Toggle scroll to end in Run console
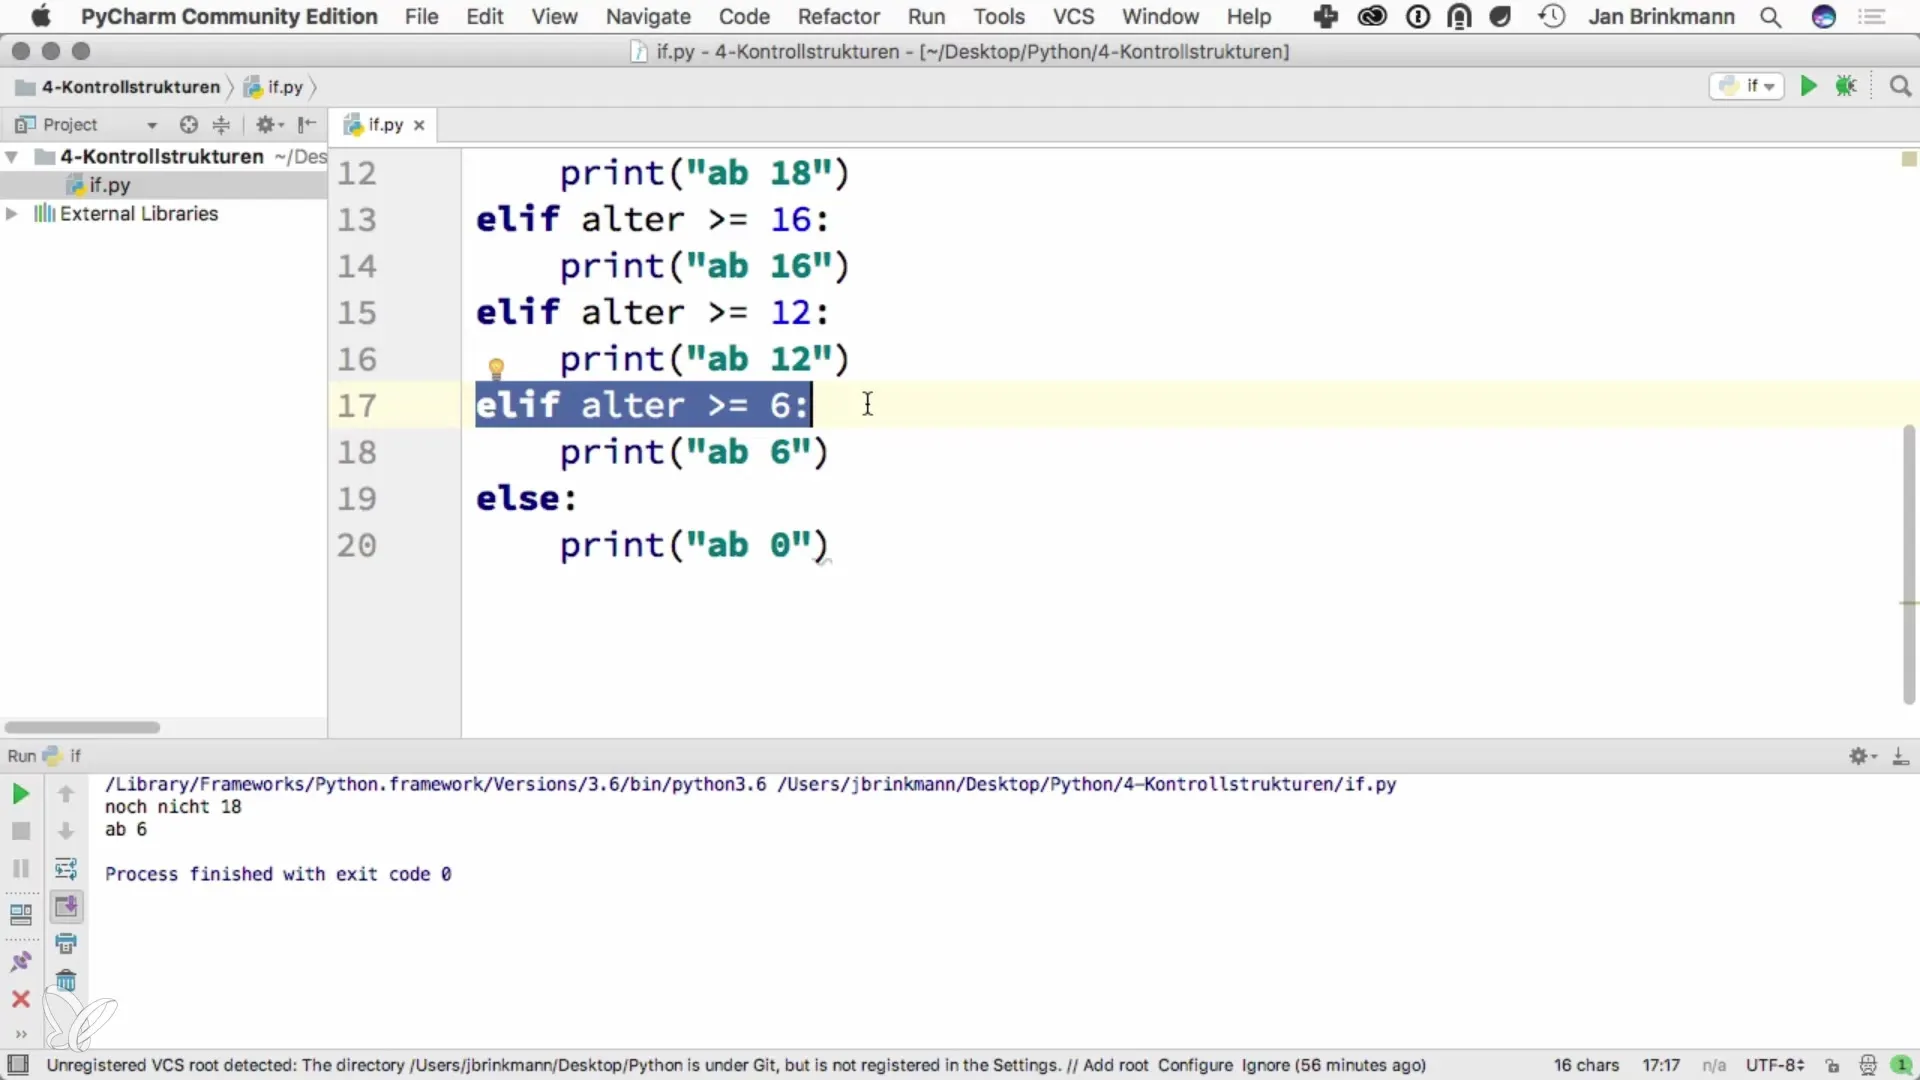1920x1080 pixels. (x=66, y=906)
